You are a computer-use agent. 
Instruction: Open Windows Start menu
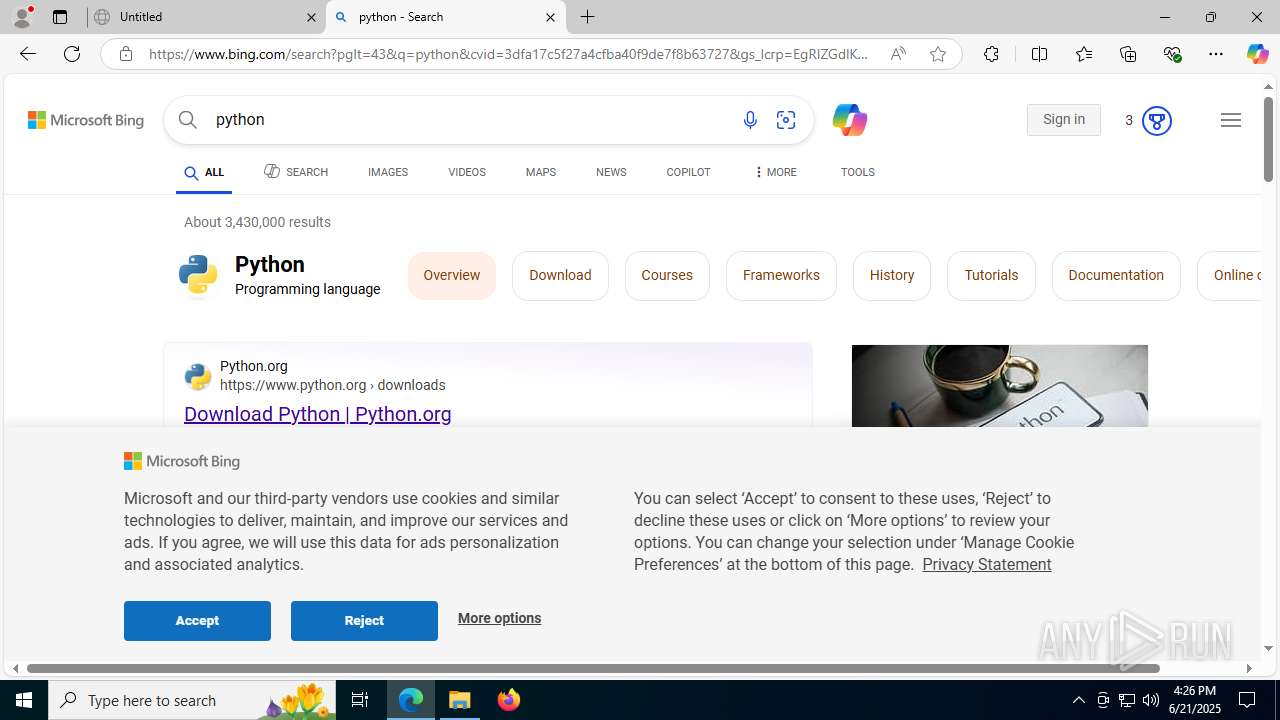coord(24,700)
